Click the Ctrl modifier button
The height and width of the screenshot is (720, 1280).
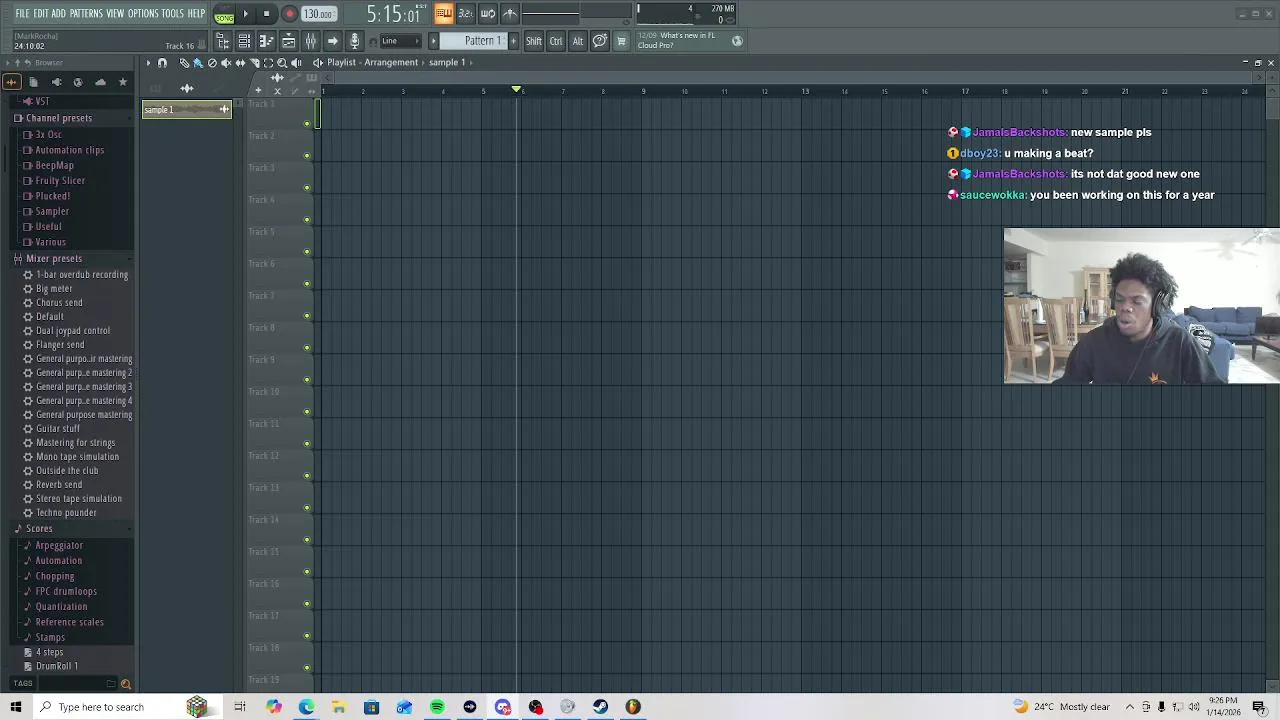pyautogui.click(x=556, y=41)
